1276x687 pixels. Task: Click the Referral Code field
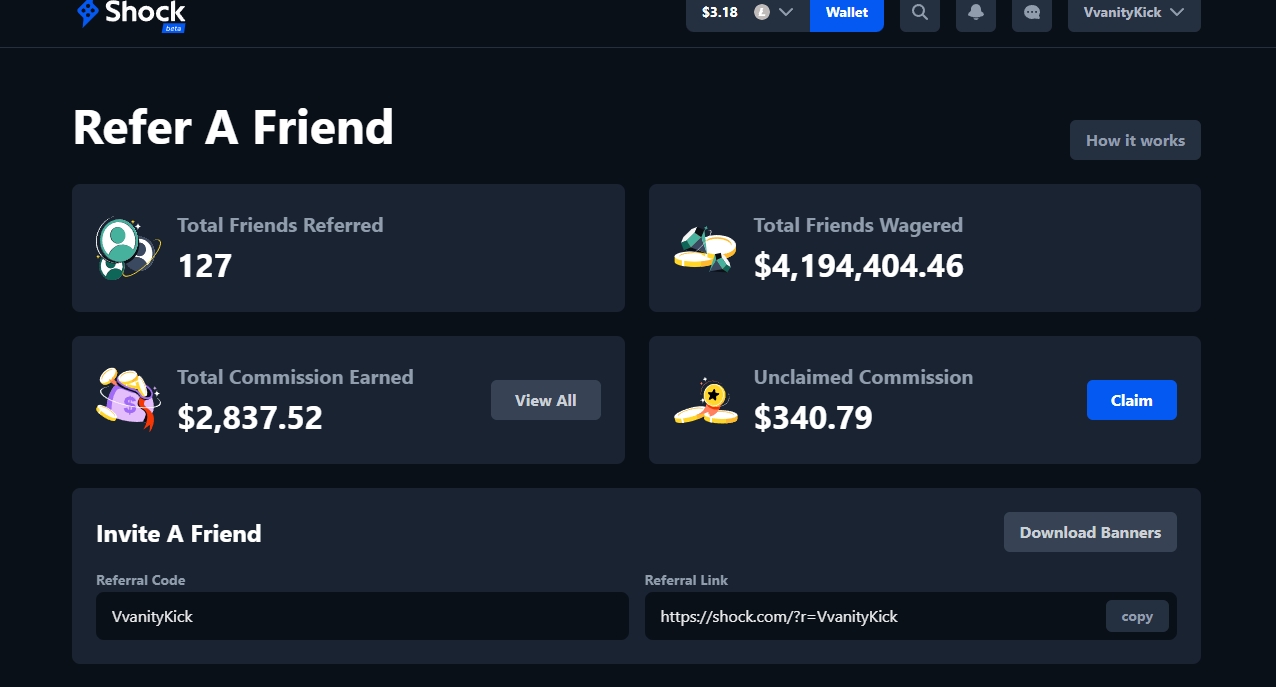362,616
